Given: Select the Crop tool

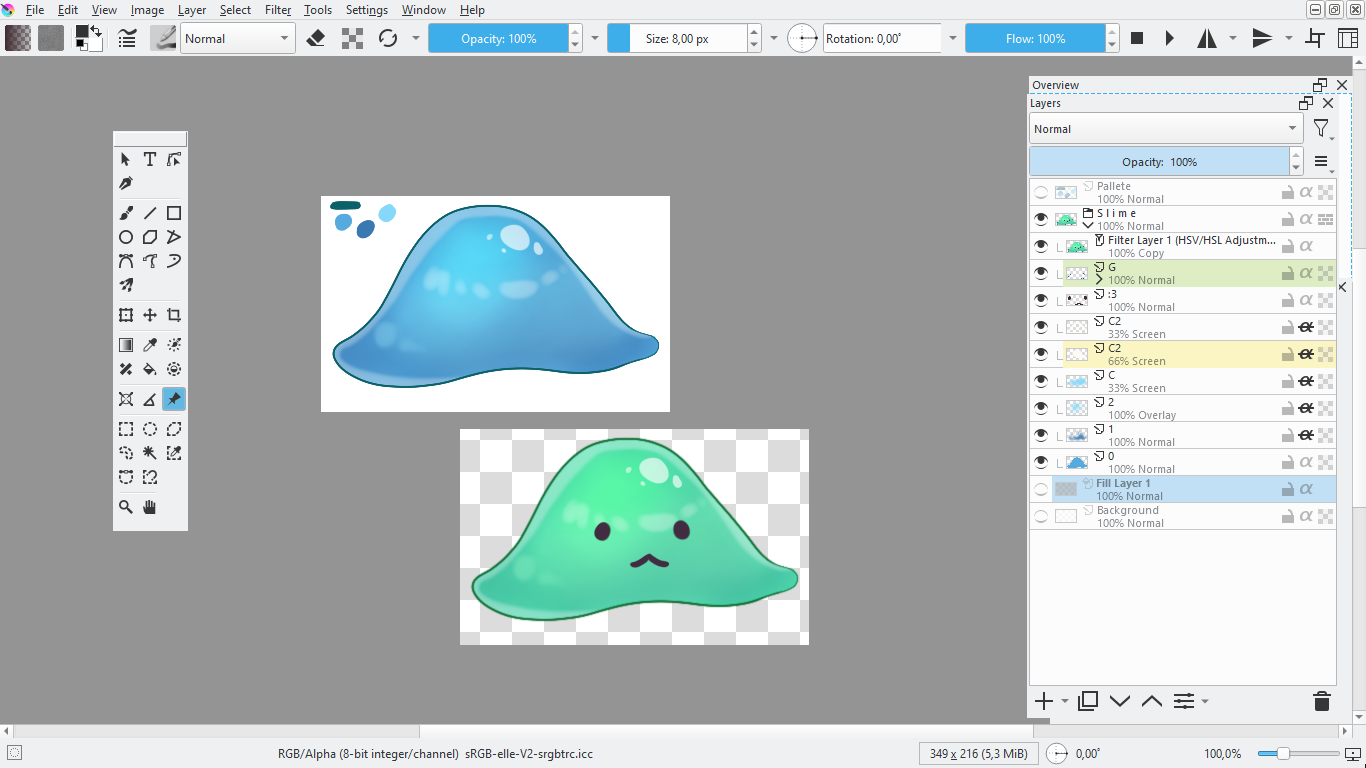Looking at the screenshot, I should pos(174,315).
